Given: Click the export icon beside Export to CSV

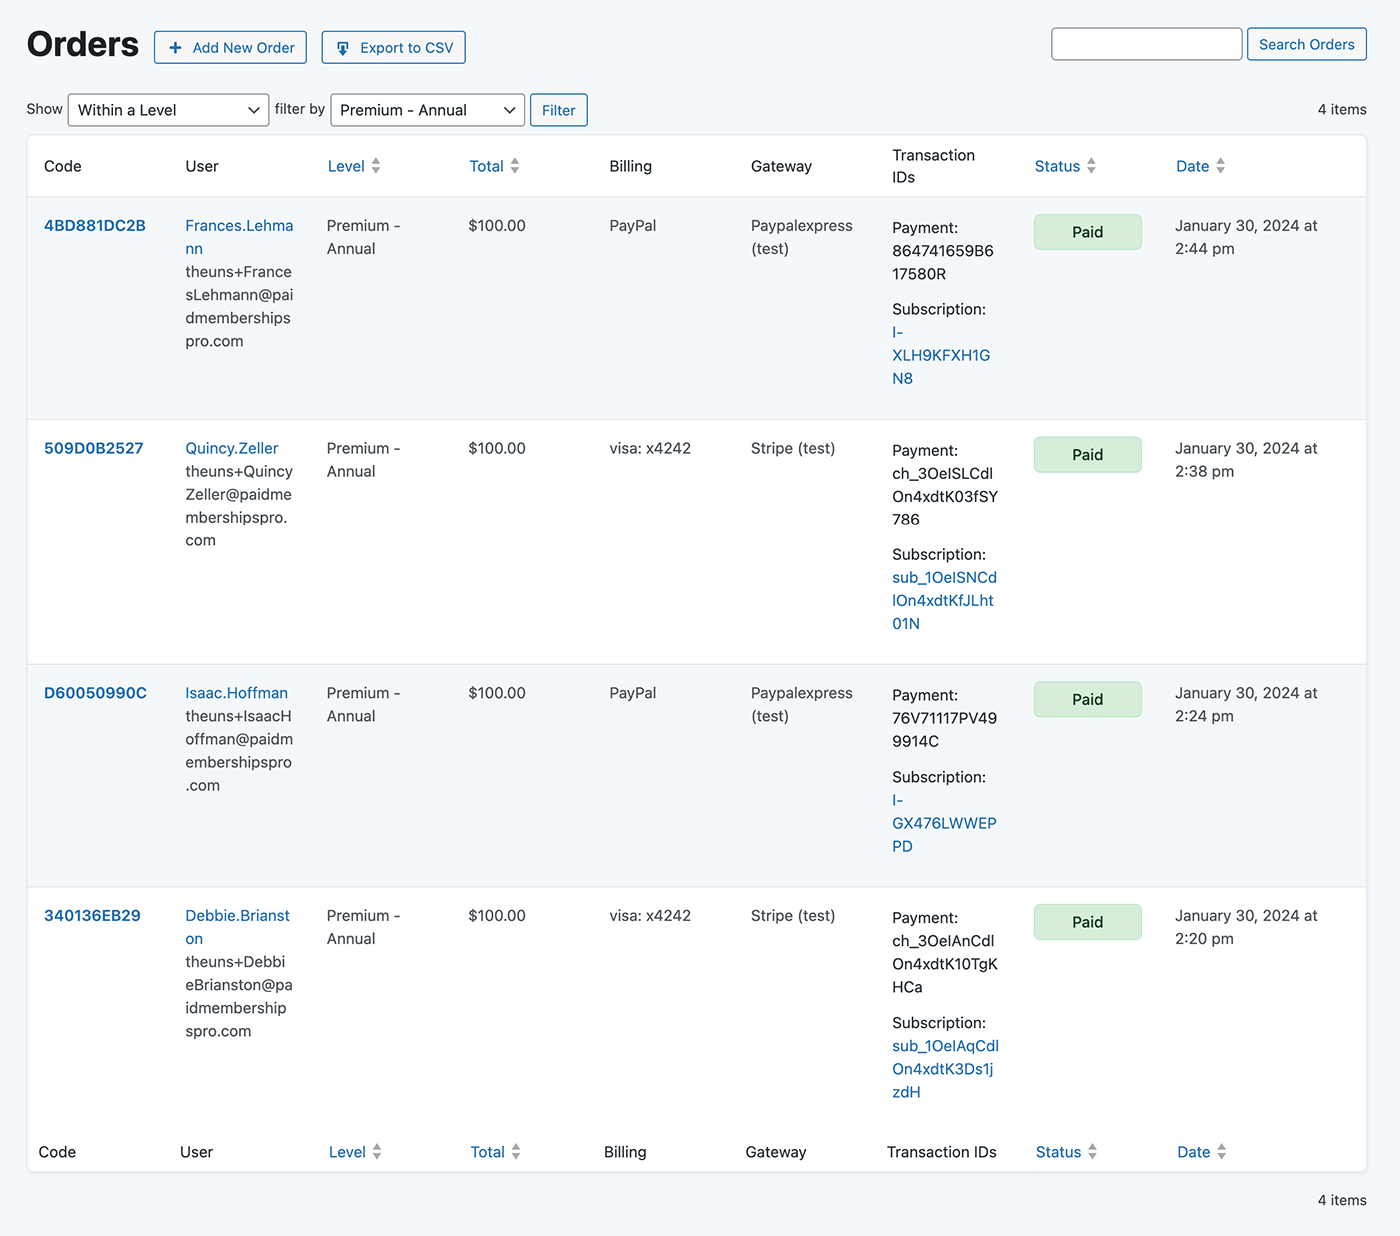Looking at the screenshot, I should pos(343,47).
